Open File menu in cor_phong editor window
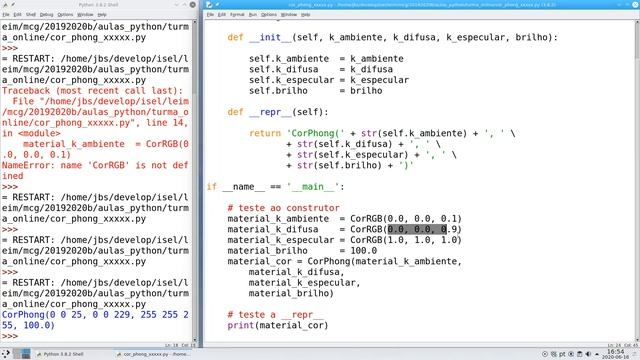The height and width of the screenshot is (360, 640). pos(210,15)
